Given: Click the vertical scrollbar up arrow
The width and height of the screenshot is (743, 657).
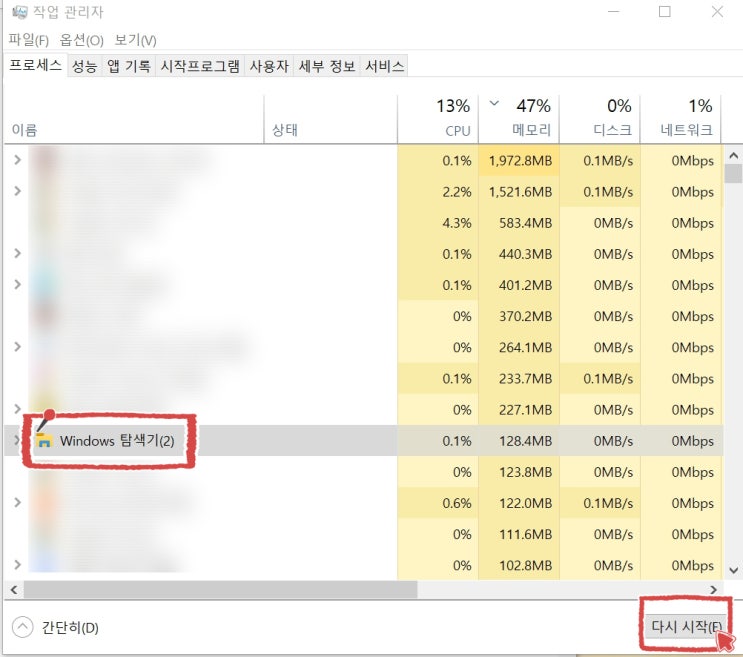Looking at the screenshot, I should (734, 155).
